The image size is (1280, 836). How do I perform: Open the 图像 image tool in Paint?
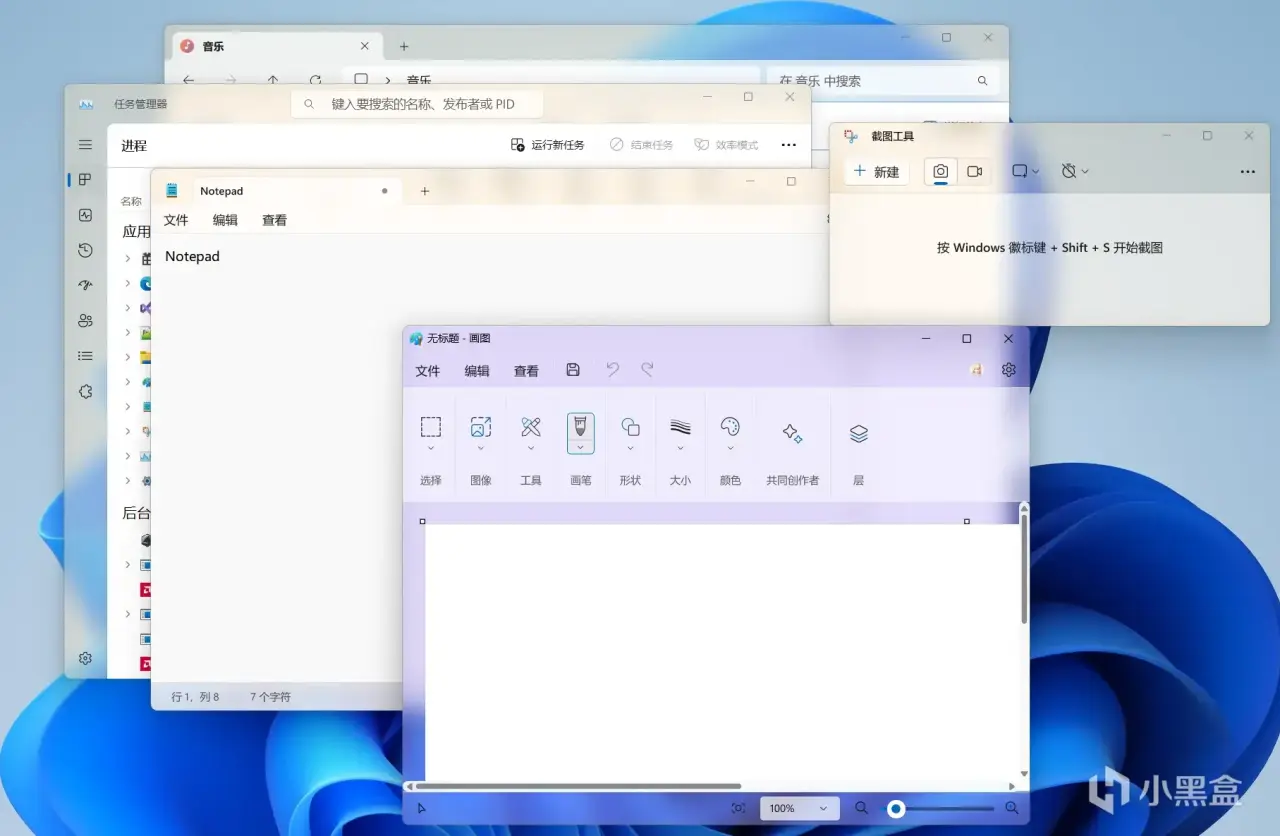coord(481,427)
